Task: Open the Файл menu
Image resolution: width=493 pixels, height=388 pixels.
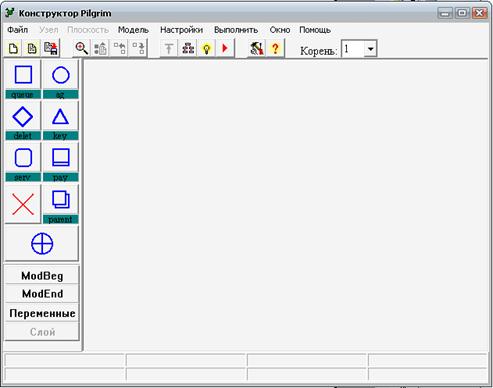Action: pyautogui.click(x=18, y=30)
